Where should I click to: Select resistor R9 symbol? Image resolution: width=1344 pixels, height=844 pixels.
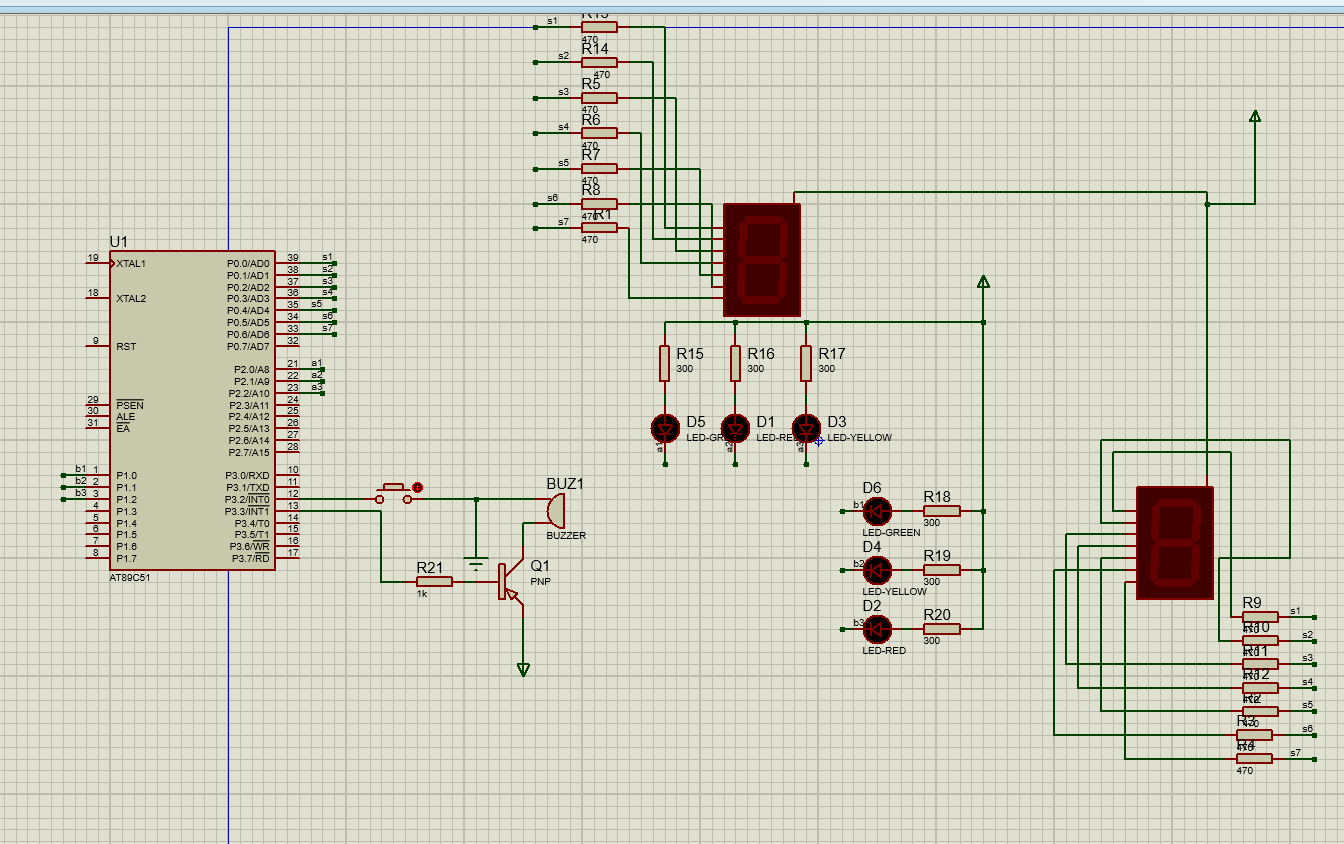click(1260, 617)
